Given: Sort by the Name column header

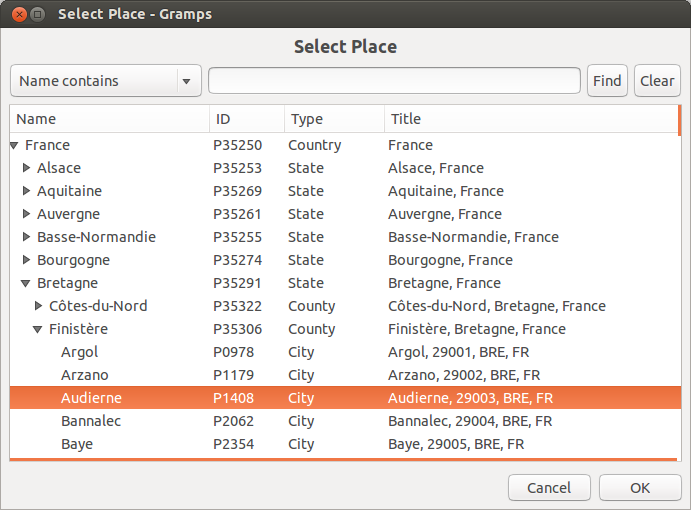Looking at the screenshot, I should pos(109,119).
